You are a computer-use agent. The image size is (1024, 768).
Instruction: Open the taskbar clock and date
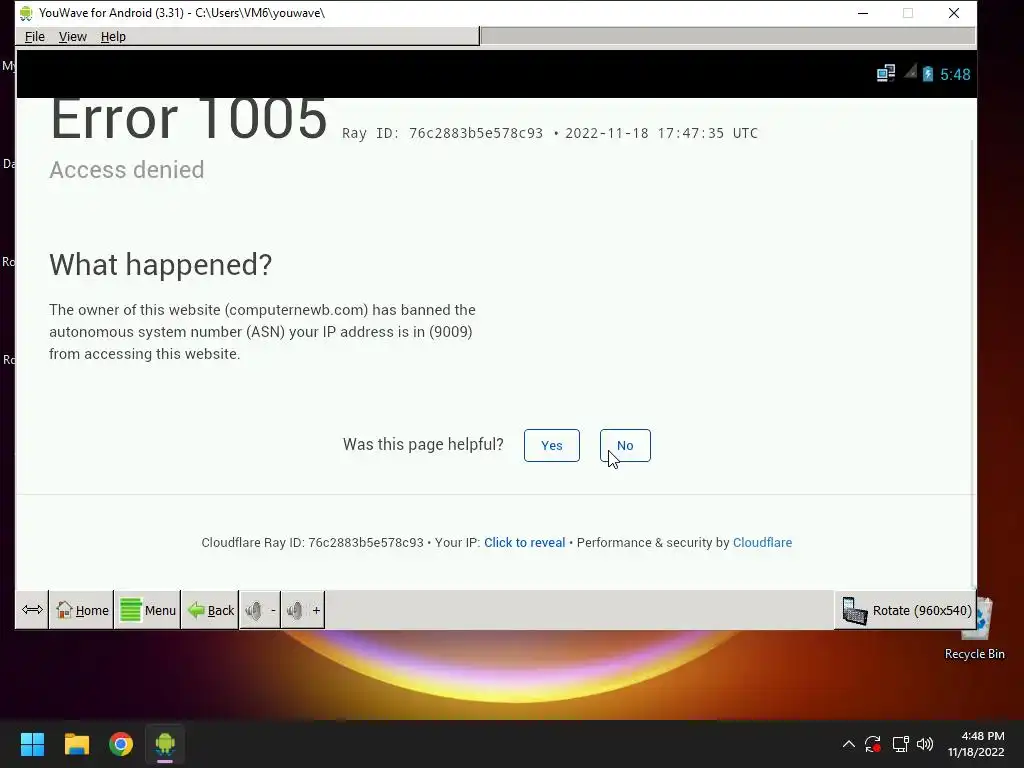pos(976,744)
